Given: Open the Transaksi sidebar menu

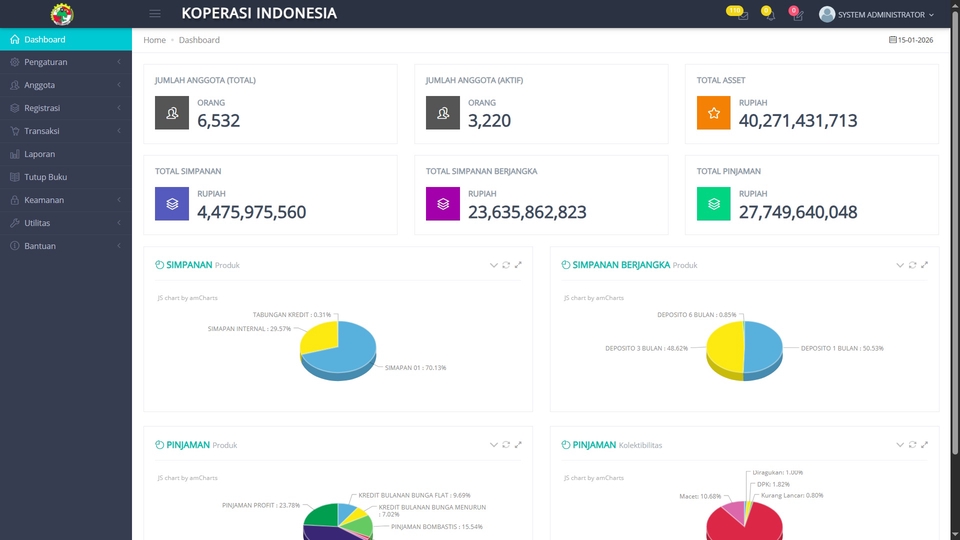Looking at the screenshot, I should [x=65, y=131].
